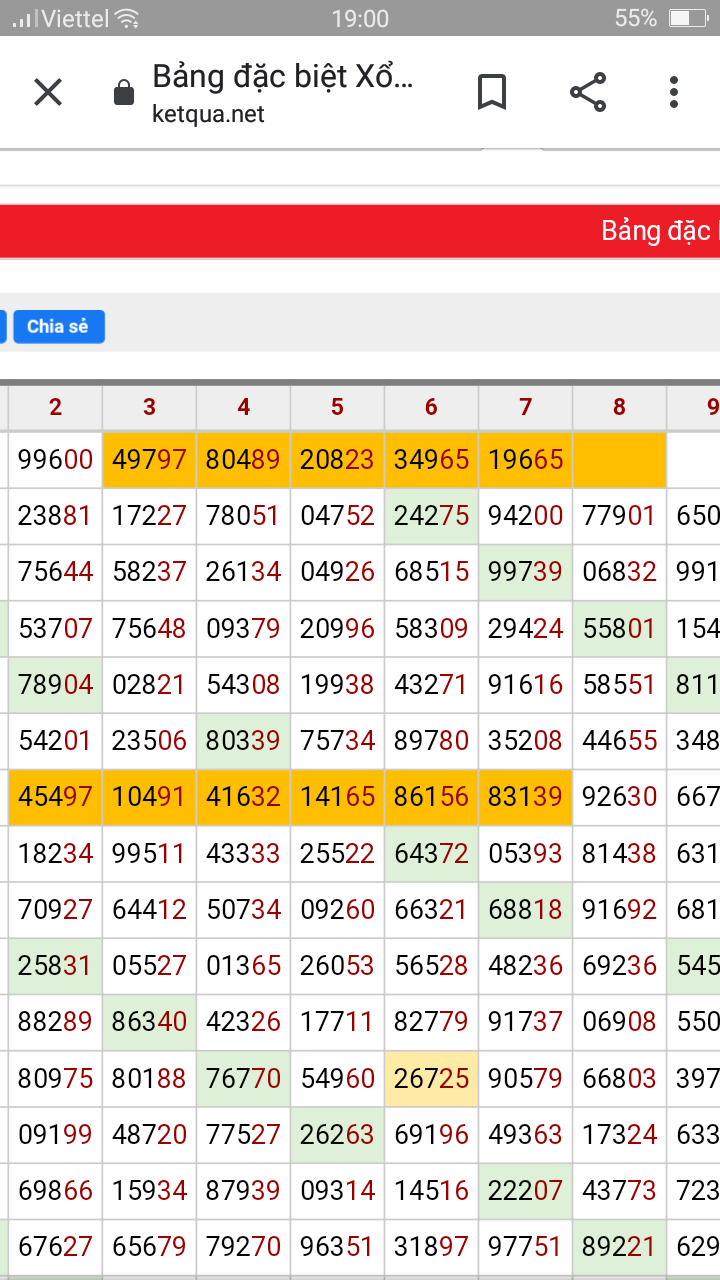Select column header 6

[432, 406]
